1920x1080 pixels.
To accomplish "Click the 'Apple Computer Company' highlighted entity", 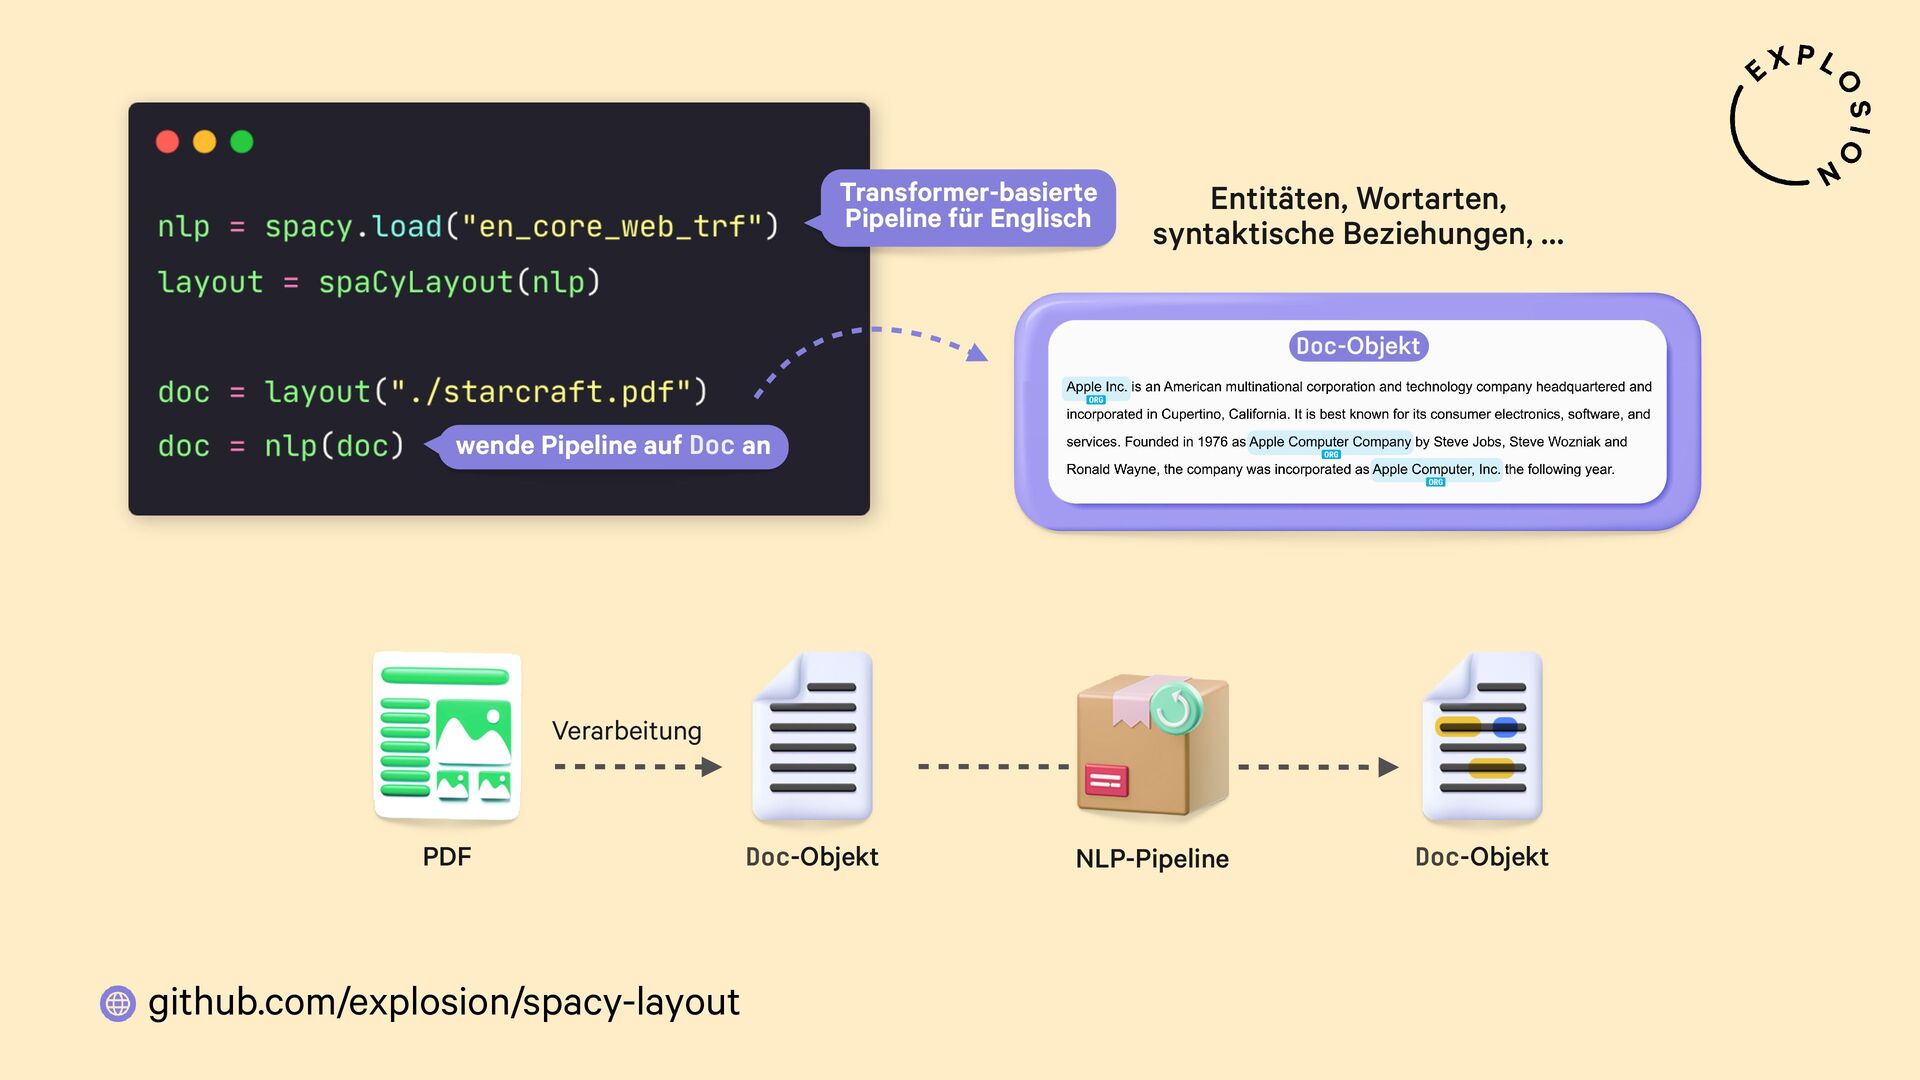I will [1329, 442].
